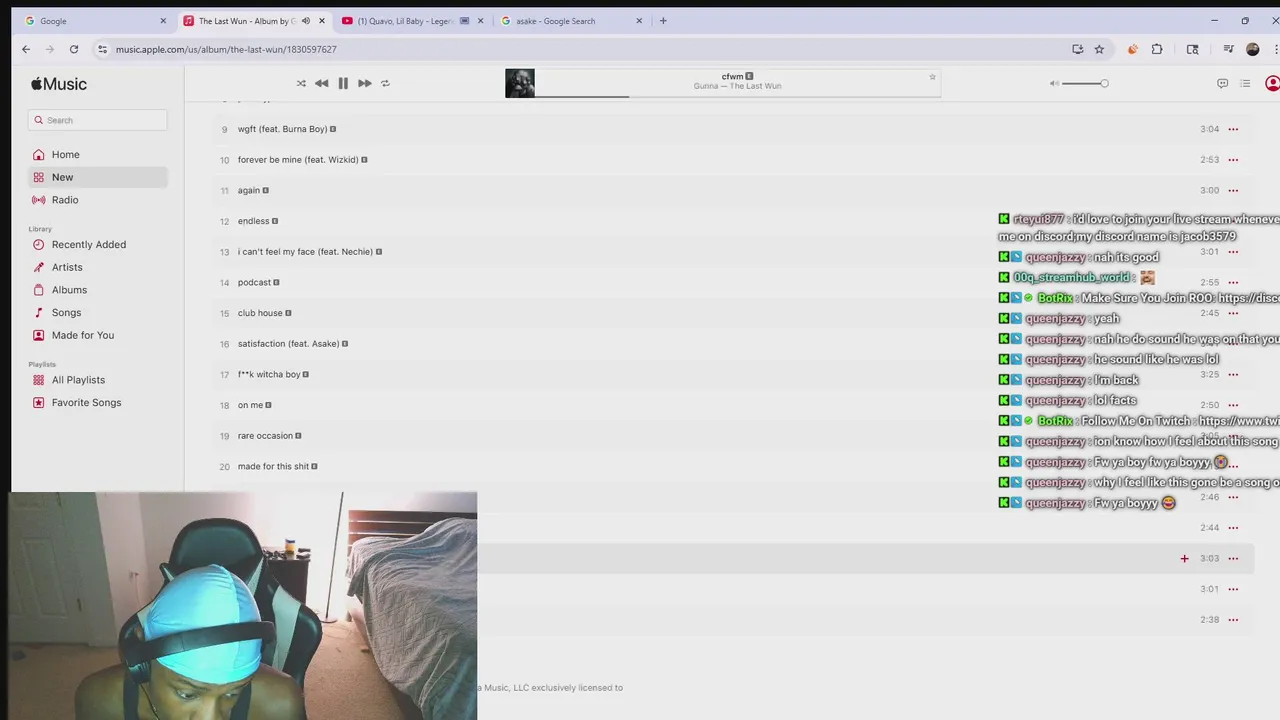
Task: Bookmark this page with the star icon
Action: coord(1099,49)
